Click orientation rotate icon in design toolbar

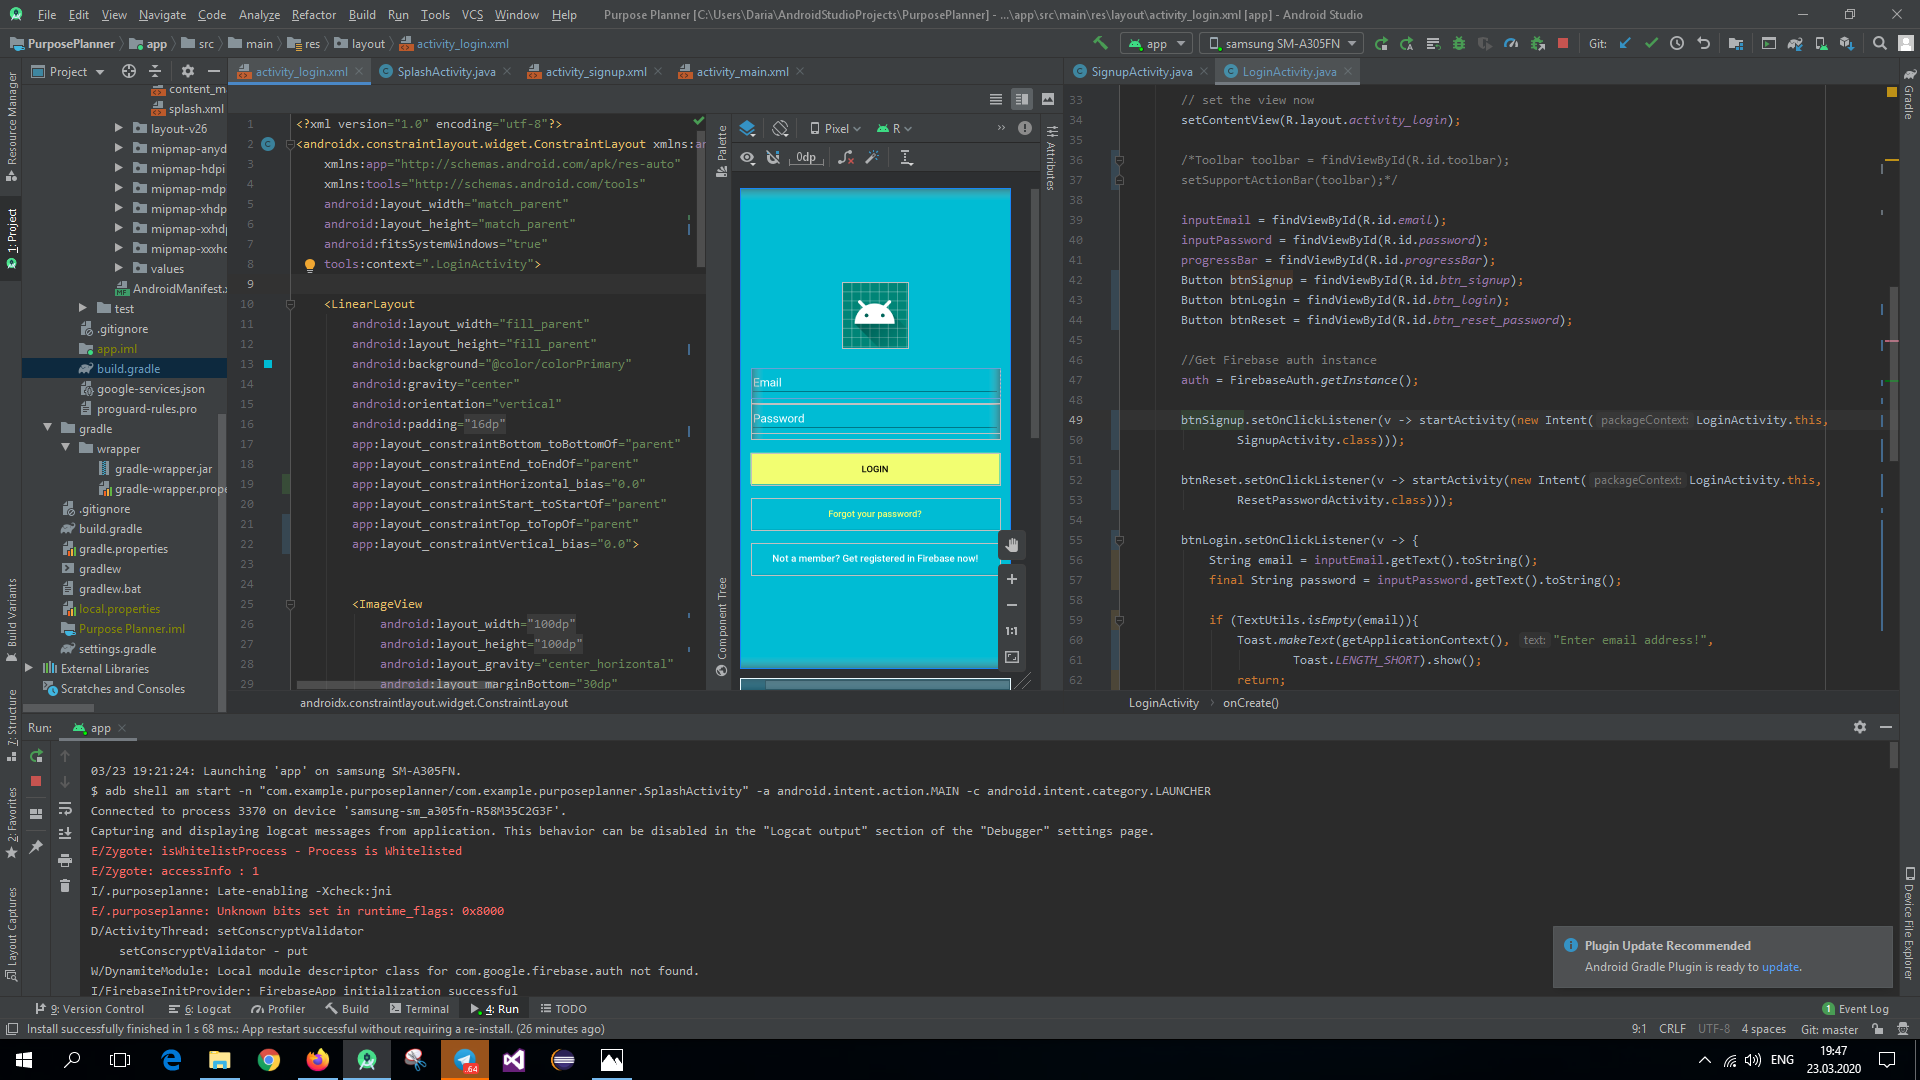point(780,128)
